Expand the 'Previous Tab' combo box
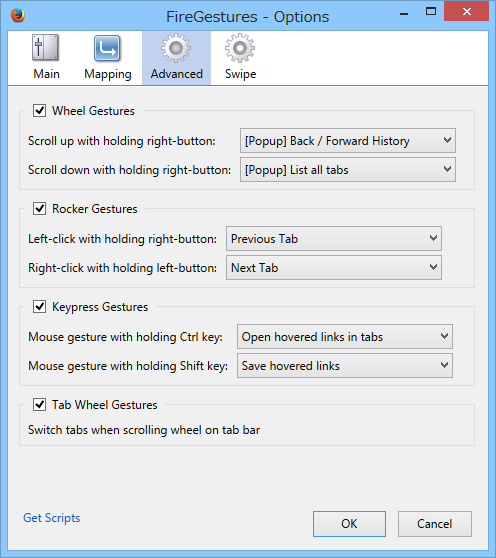The image size is (496, 558). [x=334, y=238]
